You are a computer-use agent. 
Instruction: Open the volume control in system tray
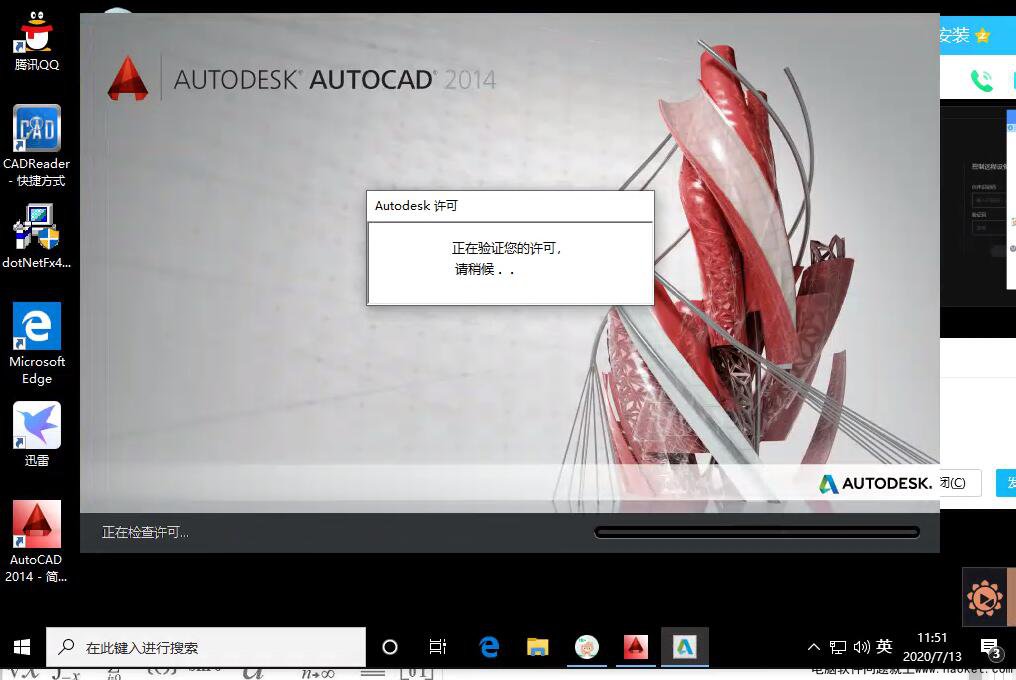[x=862, y=647]
